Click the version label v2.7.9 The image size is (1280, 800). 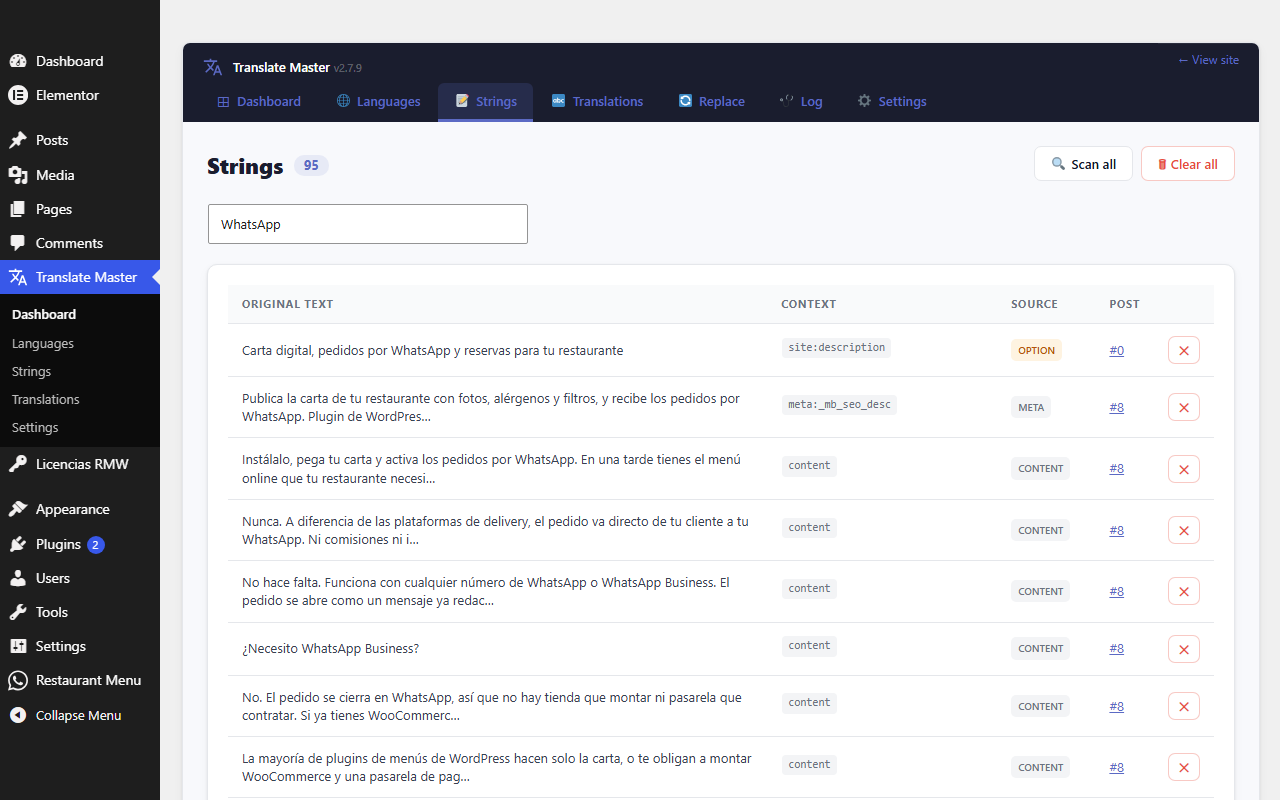click(x=348, y=68)
